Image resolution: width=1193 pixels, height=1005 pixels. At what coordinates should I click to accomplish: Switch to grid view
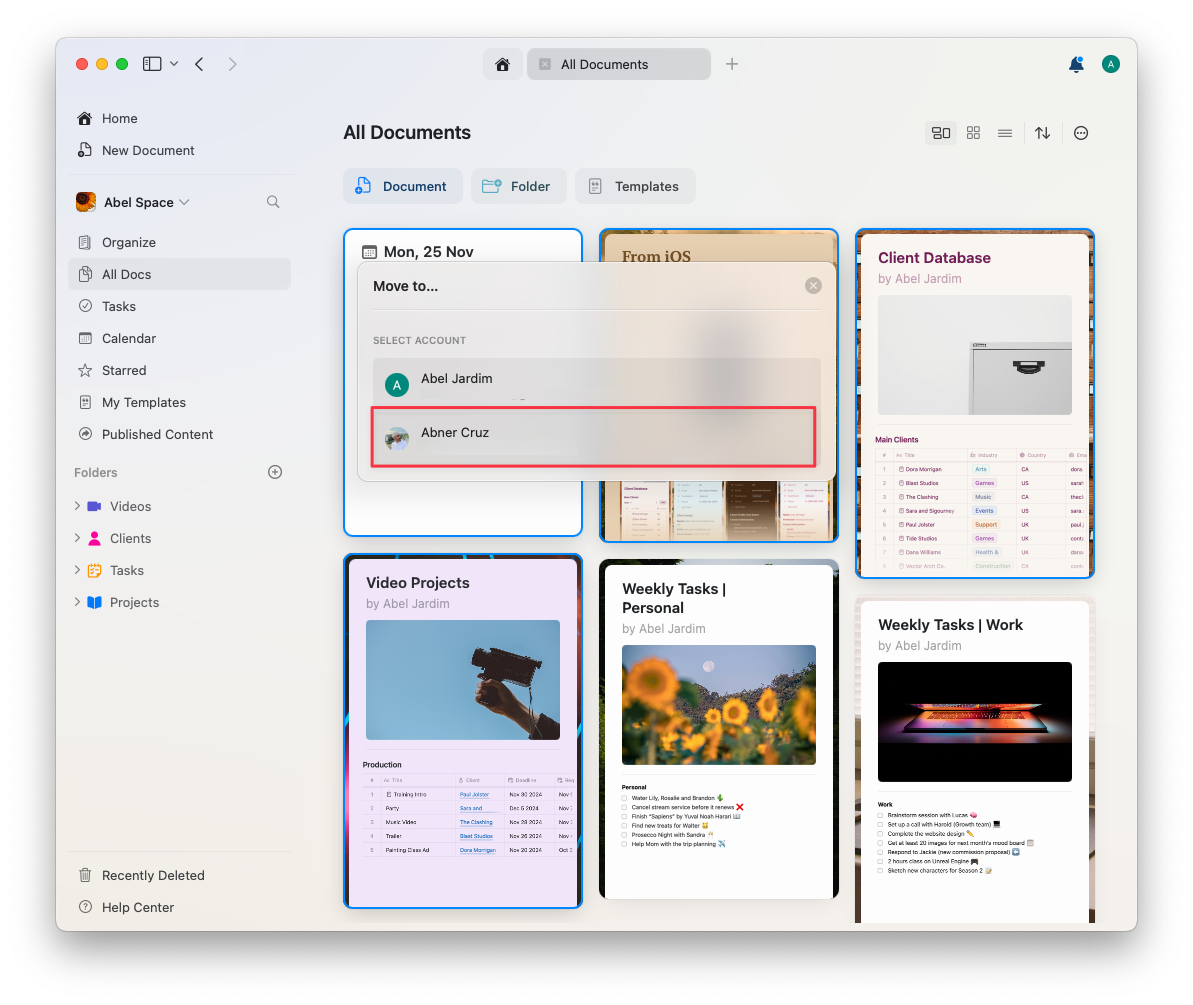click(973, 133)
